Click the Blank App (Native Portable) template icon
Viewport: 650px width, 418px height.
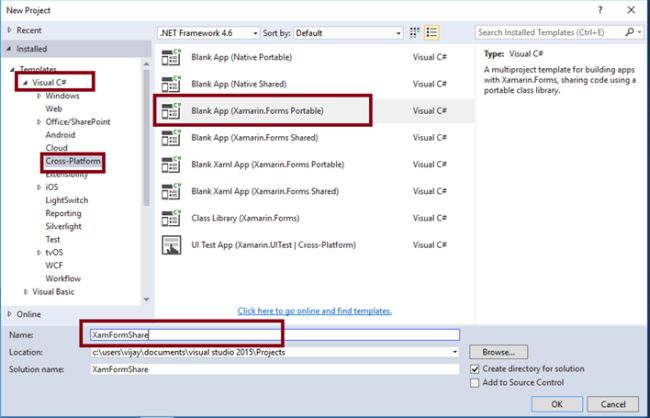(171, 57)
